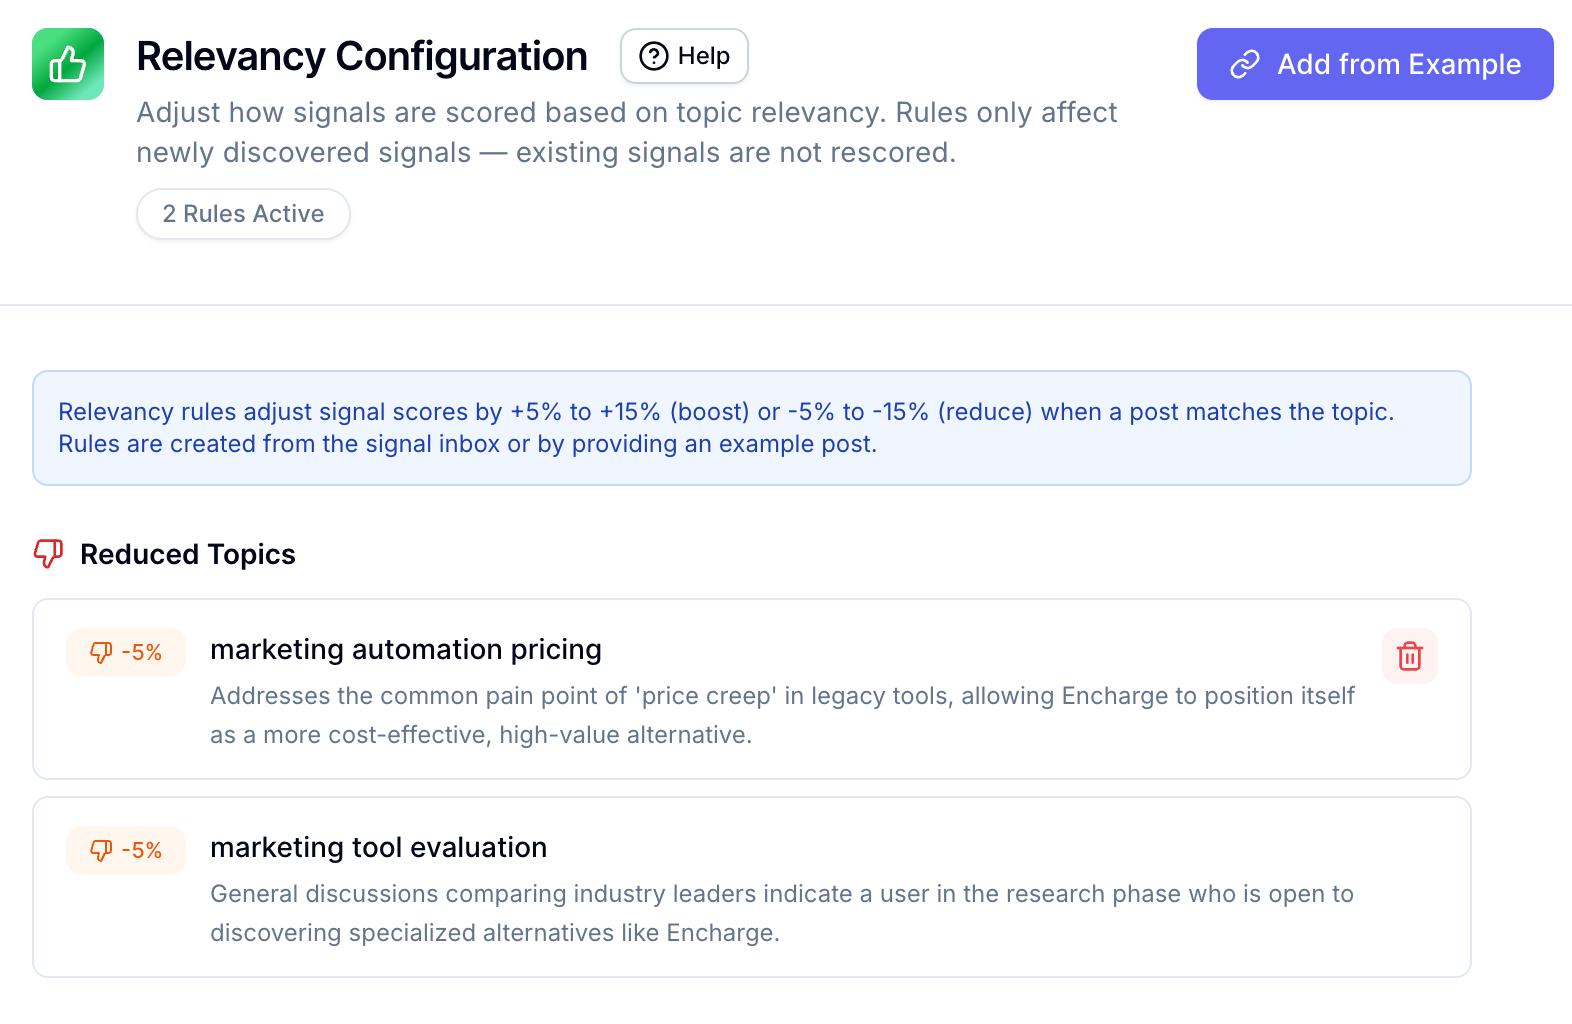Viewport: 1572px width, 1024px height.
Task: Select the marketing automation pricing title
Action: [406, 650]
